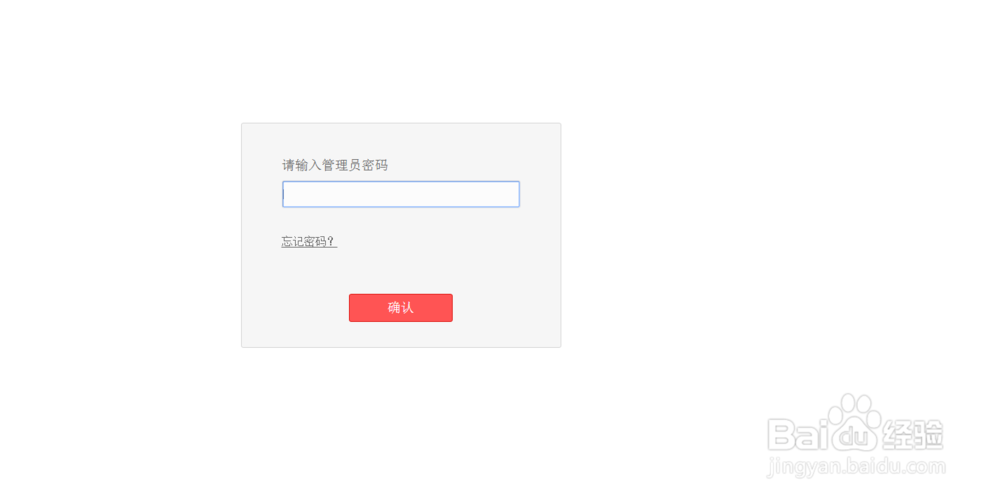Submit using the 确认 button

pos(401,308)
